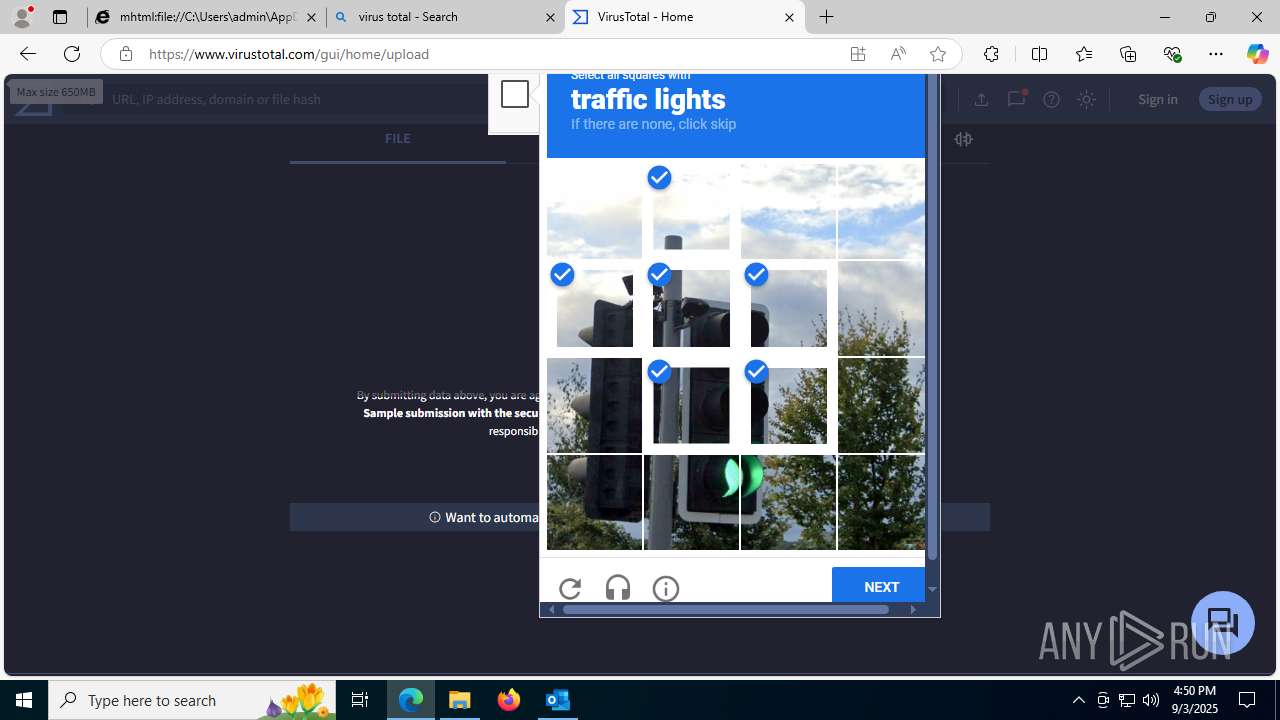Open the VirusTotal upload icon in the header
The image size is (1280, 720).
pyautogui.click(x=981, y=99)
